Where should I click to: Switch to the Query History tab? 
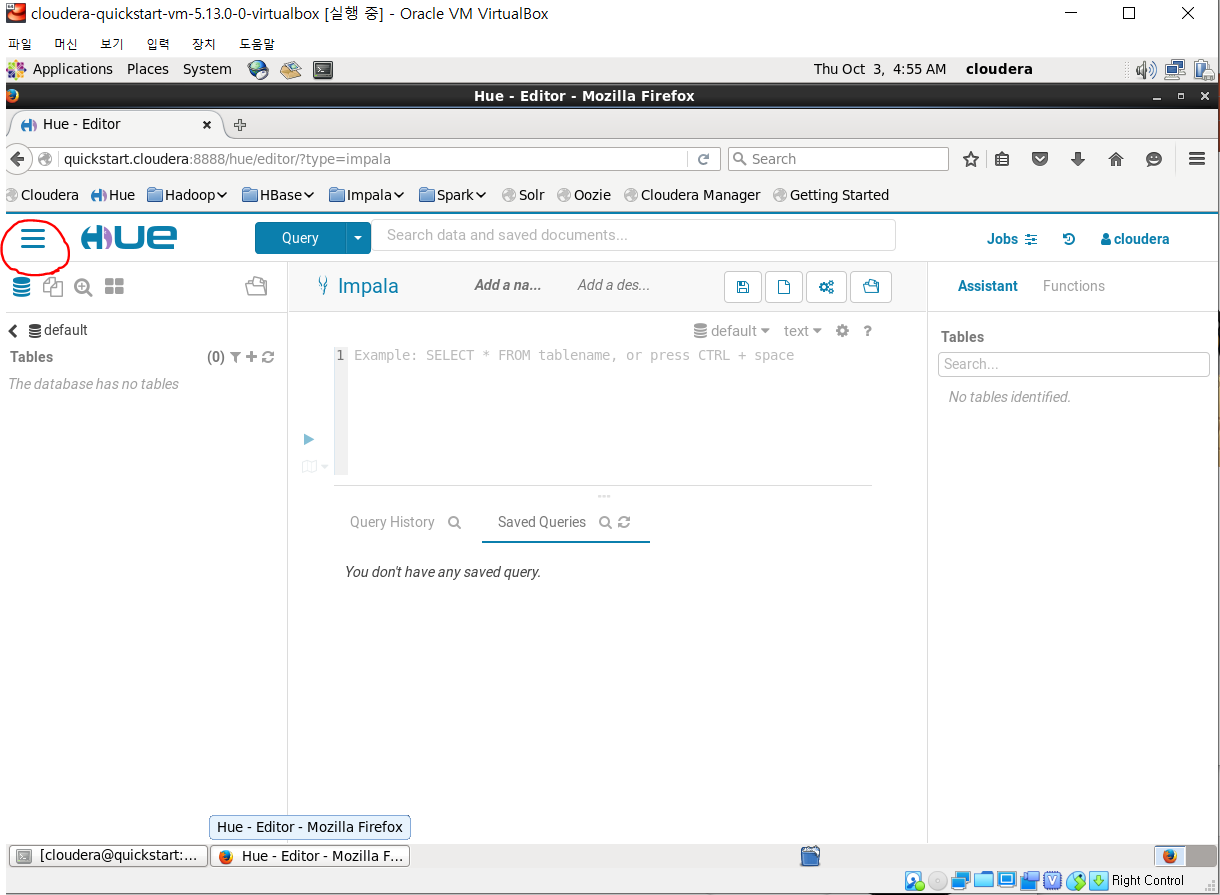click(392, 522)
